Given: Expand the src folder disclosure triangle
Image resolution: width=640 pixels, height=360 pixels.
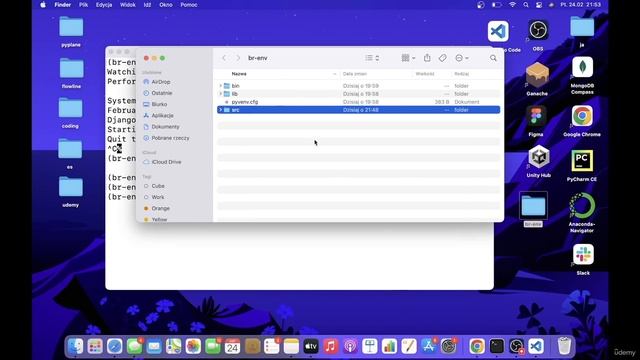Looking at the screenshot, I should 220,110.
